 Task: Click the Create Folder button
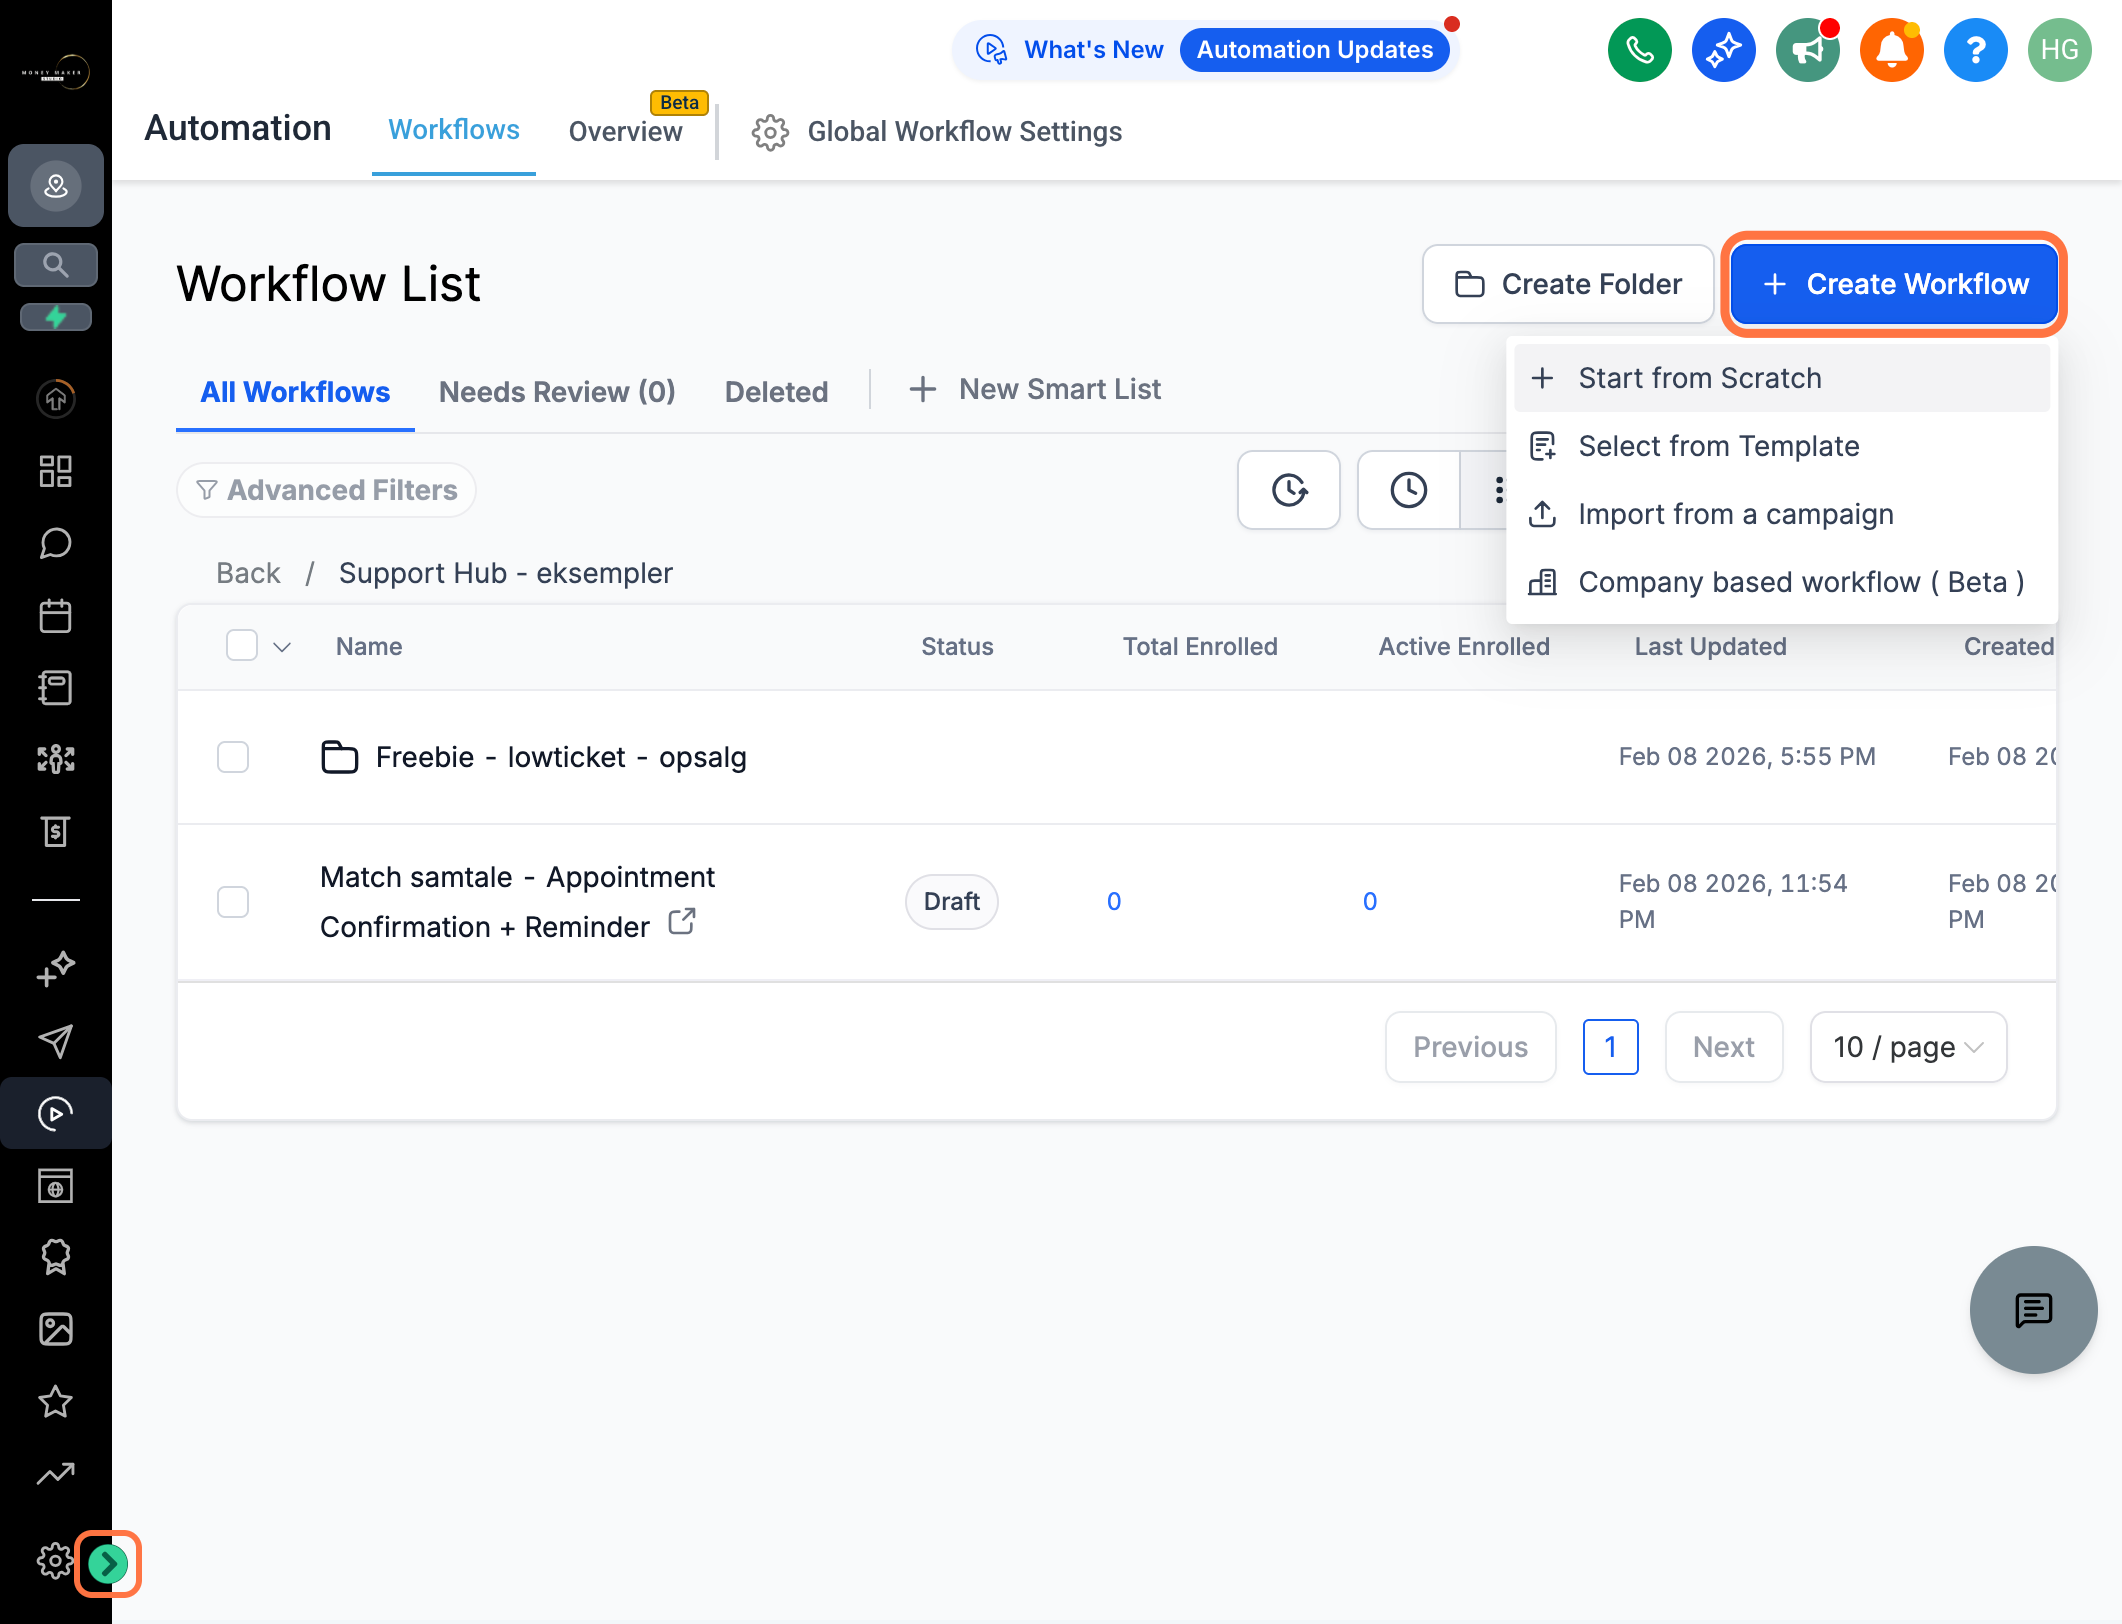(1568, 284)
